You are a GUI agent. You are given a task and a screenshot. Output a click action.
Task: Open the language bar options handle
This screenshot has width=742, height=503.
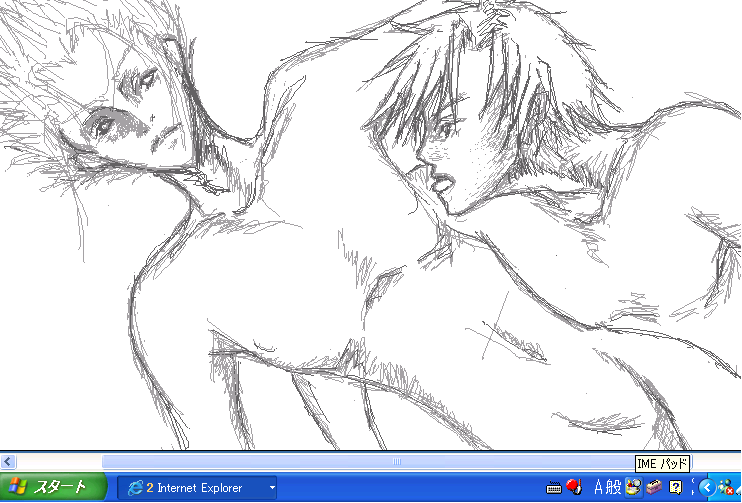coord(692,488)
